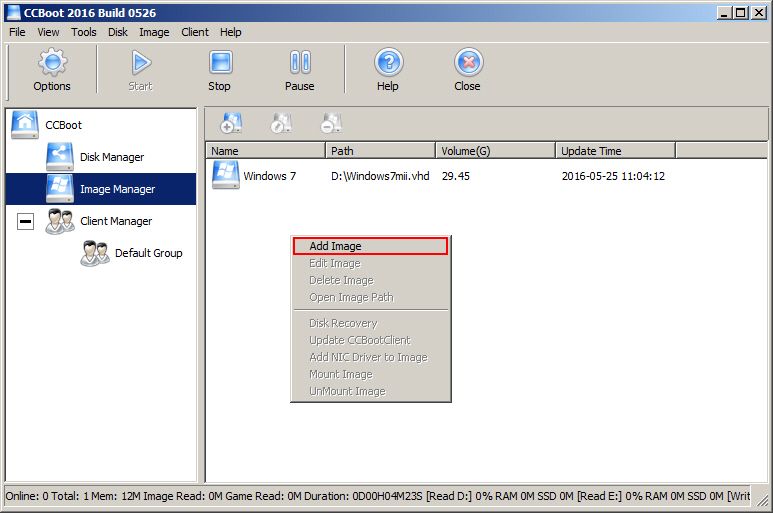
Task: Click the Client Manager people icon
Action: (60, 221)
